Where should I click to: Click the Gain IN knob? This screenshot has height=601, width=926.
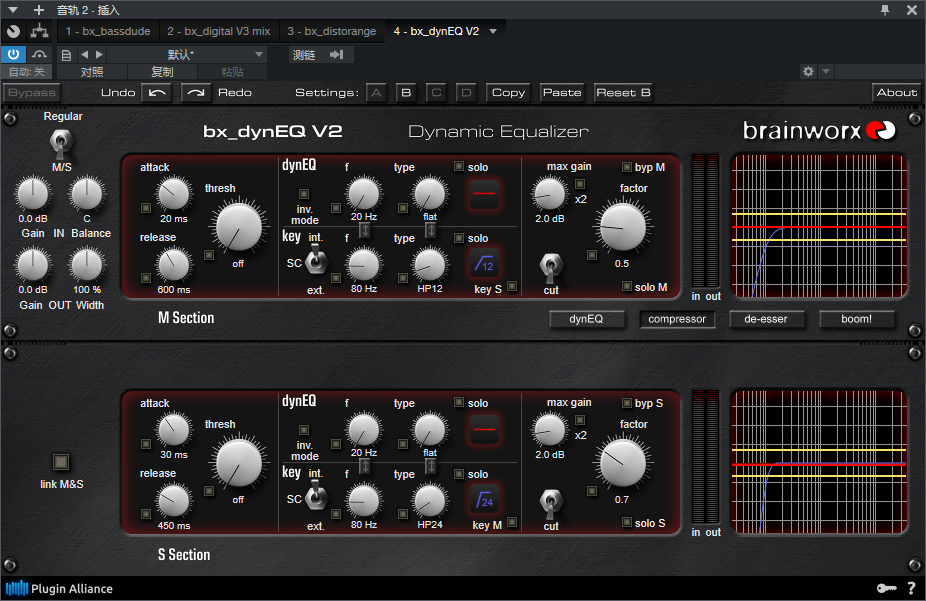pyautogui.click(x=33, y=194)
